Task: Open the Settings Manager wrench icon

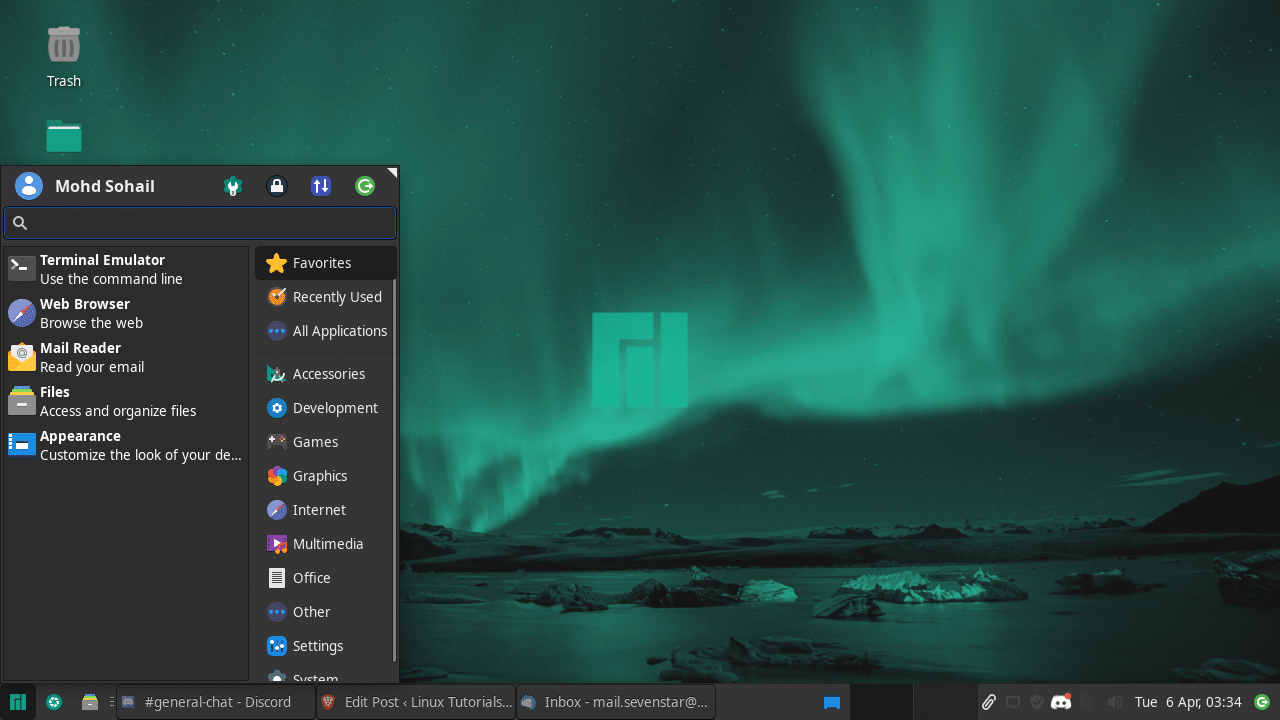Action: 232,185
